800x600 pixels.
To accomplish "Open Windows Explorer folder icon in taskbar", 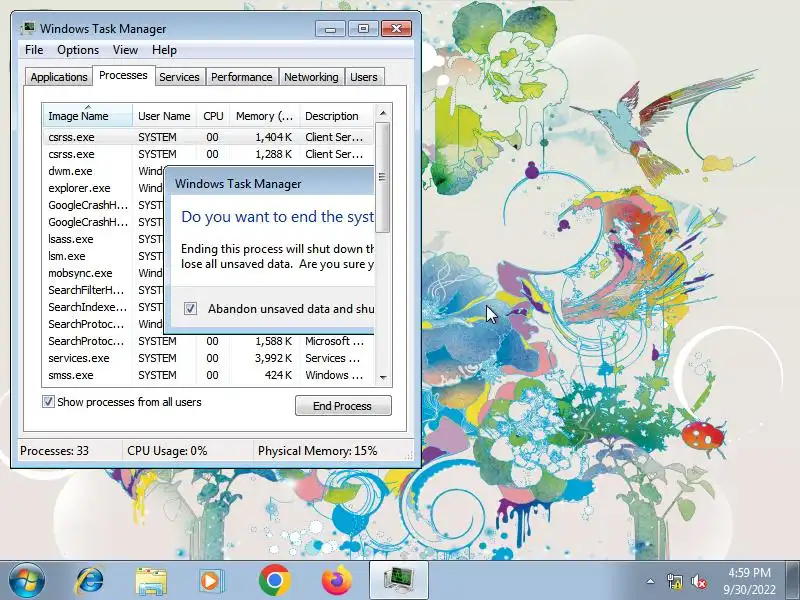I will click(151, 581).
